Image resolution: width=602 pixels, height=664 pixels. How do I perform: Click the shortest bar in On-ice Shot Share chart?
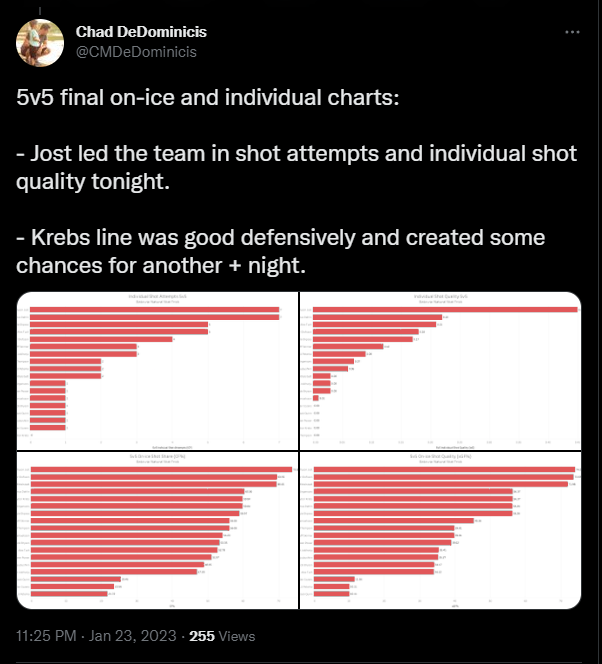point(69,594)
